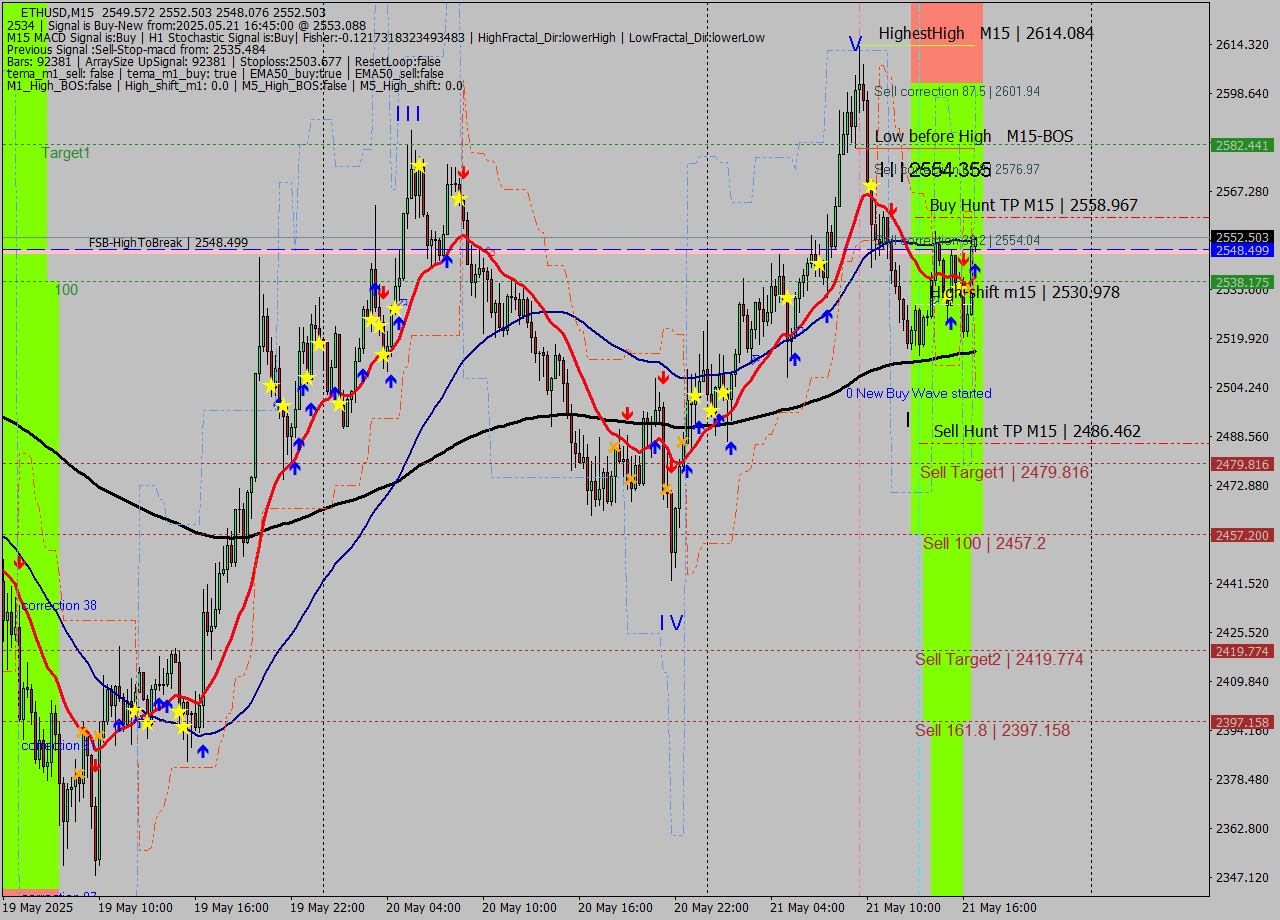The width and height of the screenshot is (1280, 920).
Task: Select the yellow star marker beneath Roman numeral III
Action: tap(420, 166)
